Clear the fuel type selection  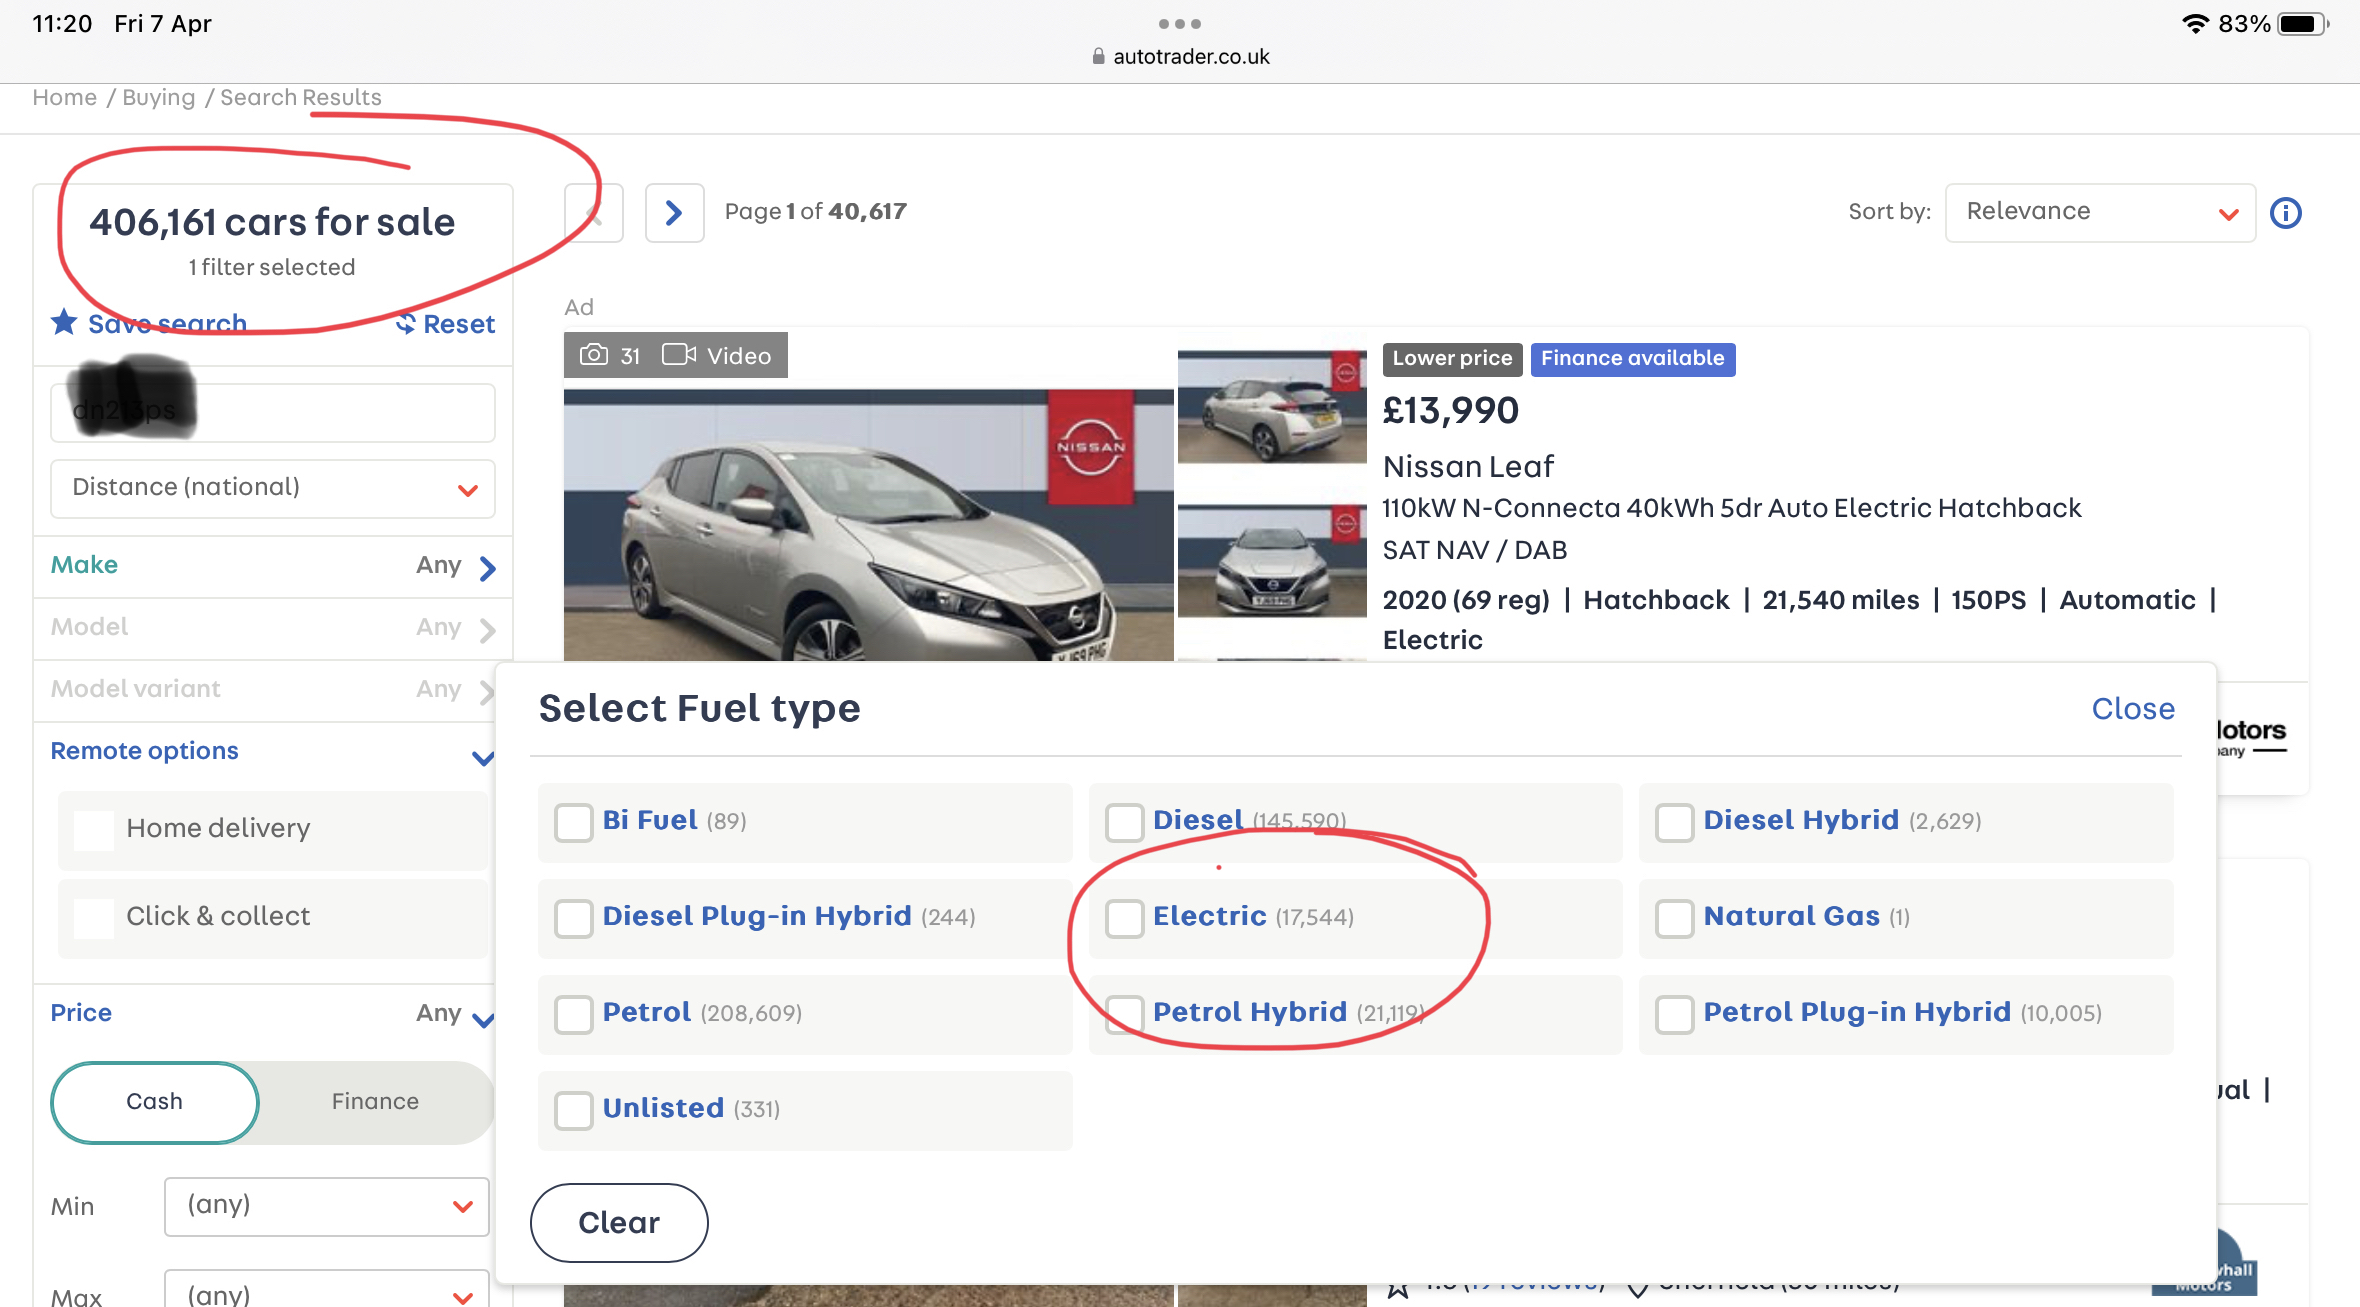[x=619, y=1222]
